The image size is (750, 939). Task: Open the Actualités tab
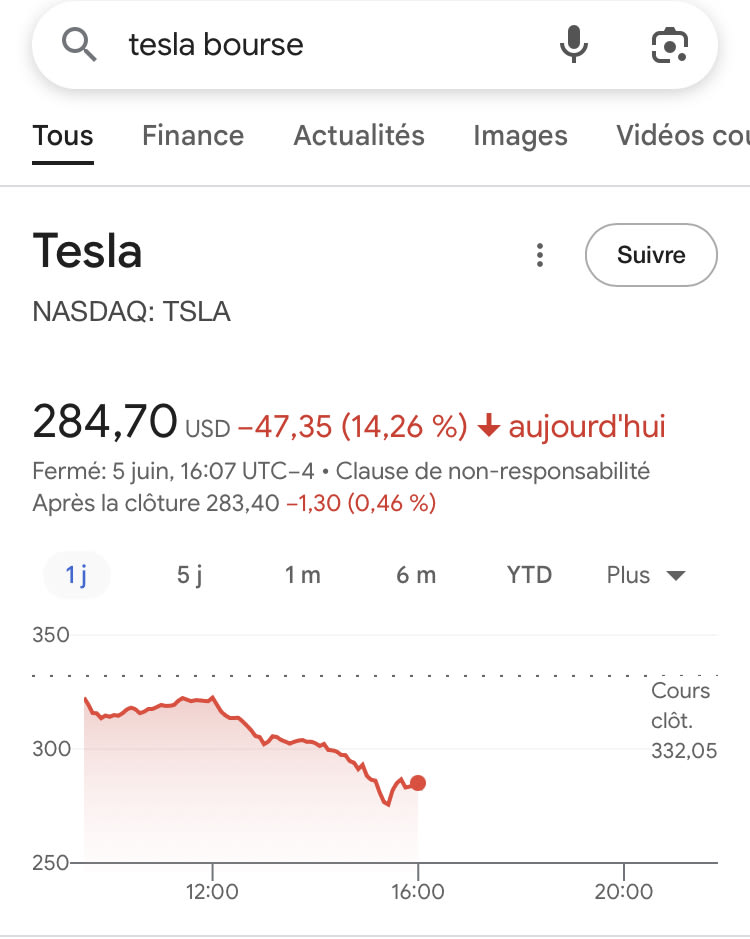359,136
